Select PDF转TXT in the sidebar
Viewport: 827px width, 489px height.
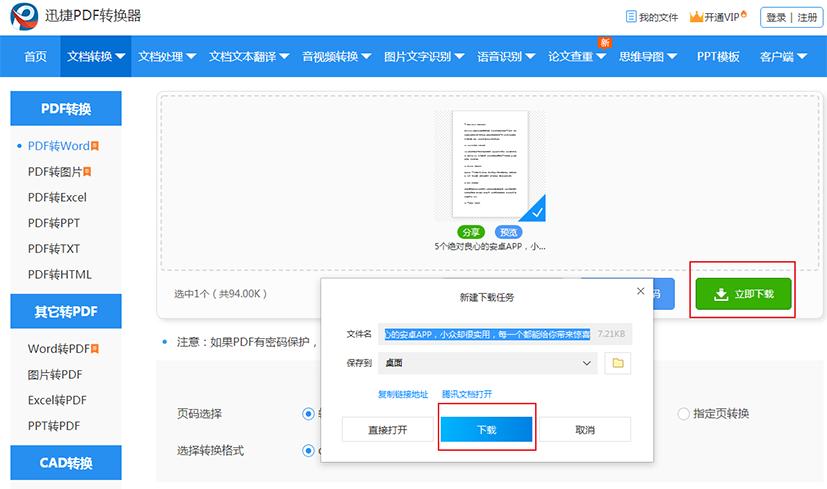coord(54,248)
